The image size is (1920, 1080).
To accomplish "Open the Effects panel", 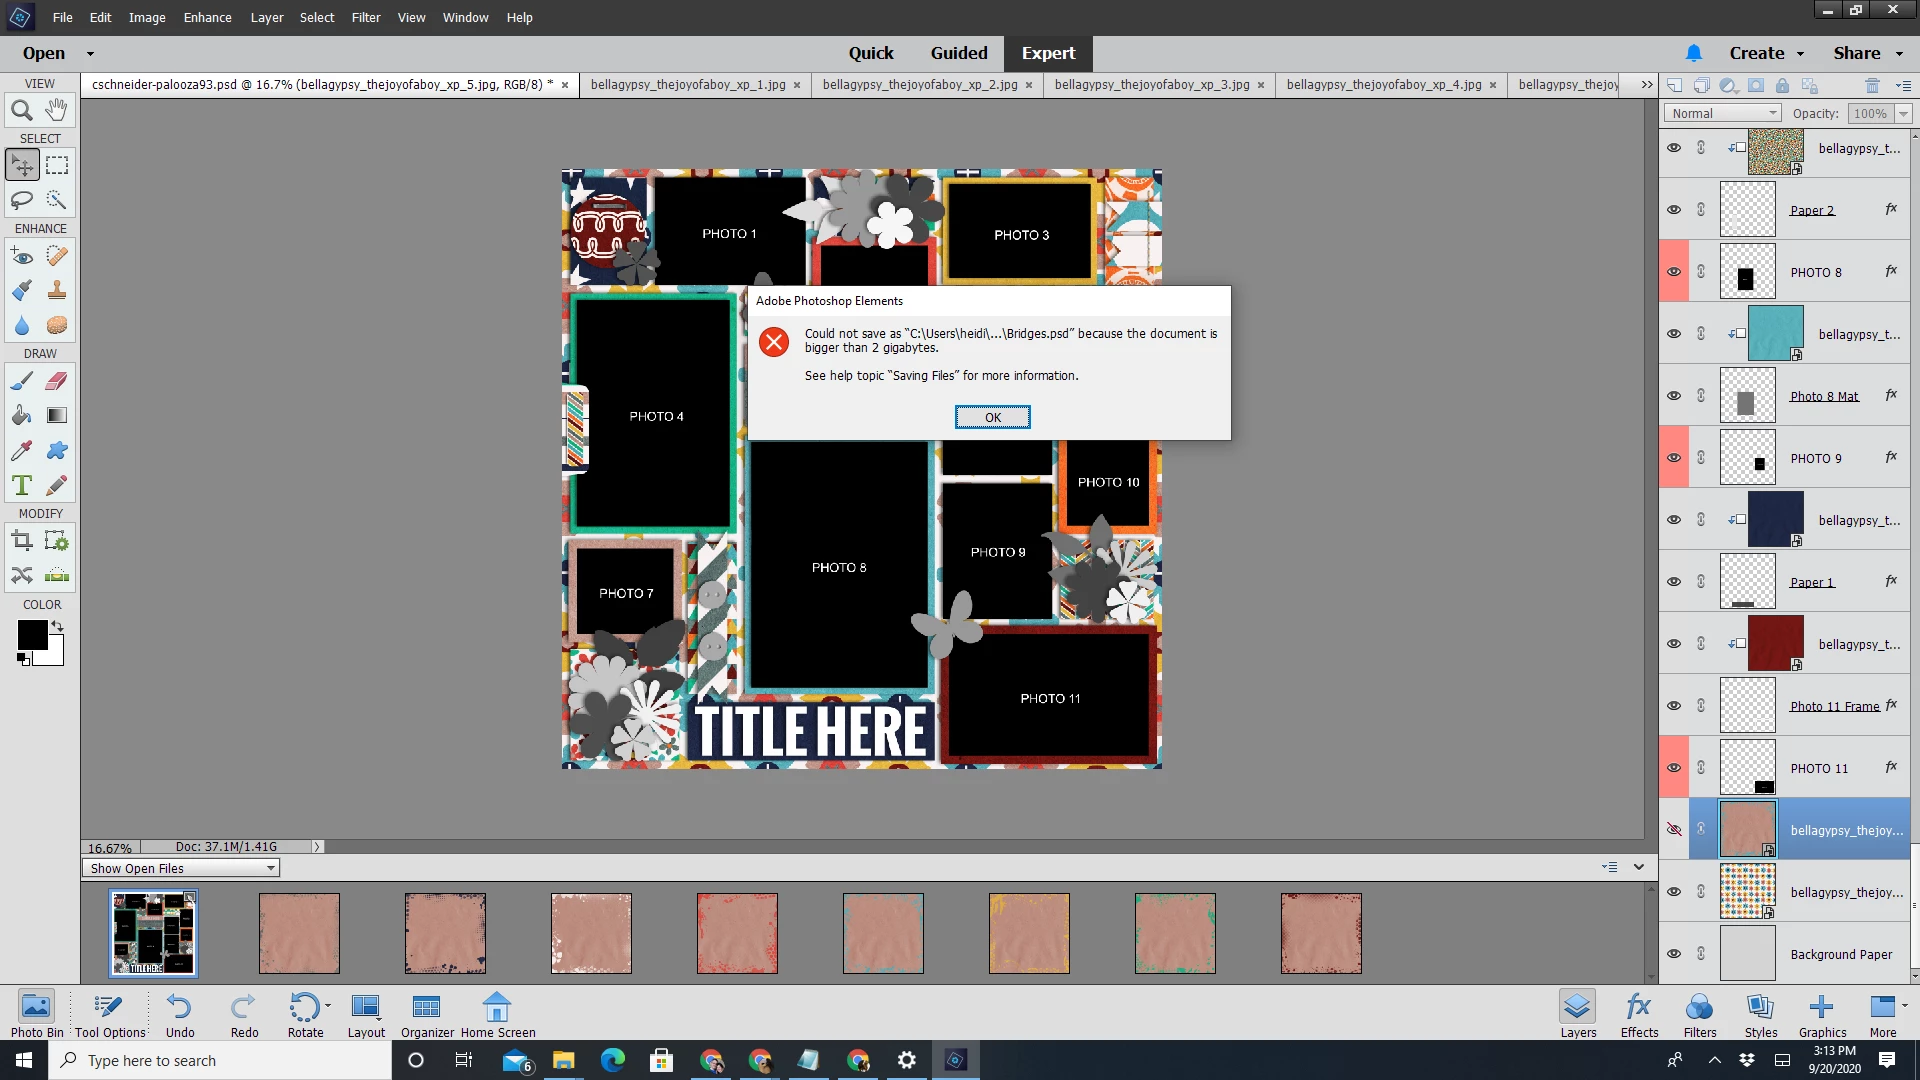I will 1639,1014.
